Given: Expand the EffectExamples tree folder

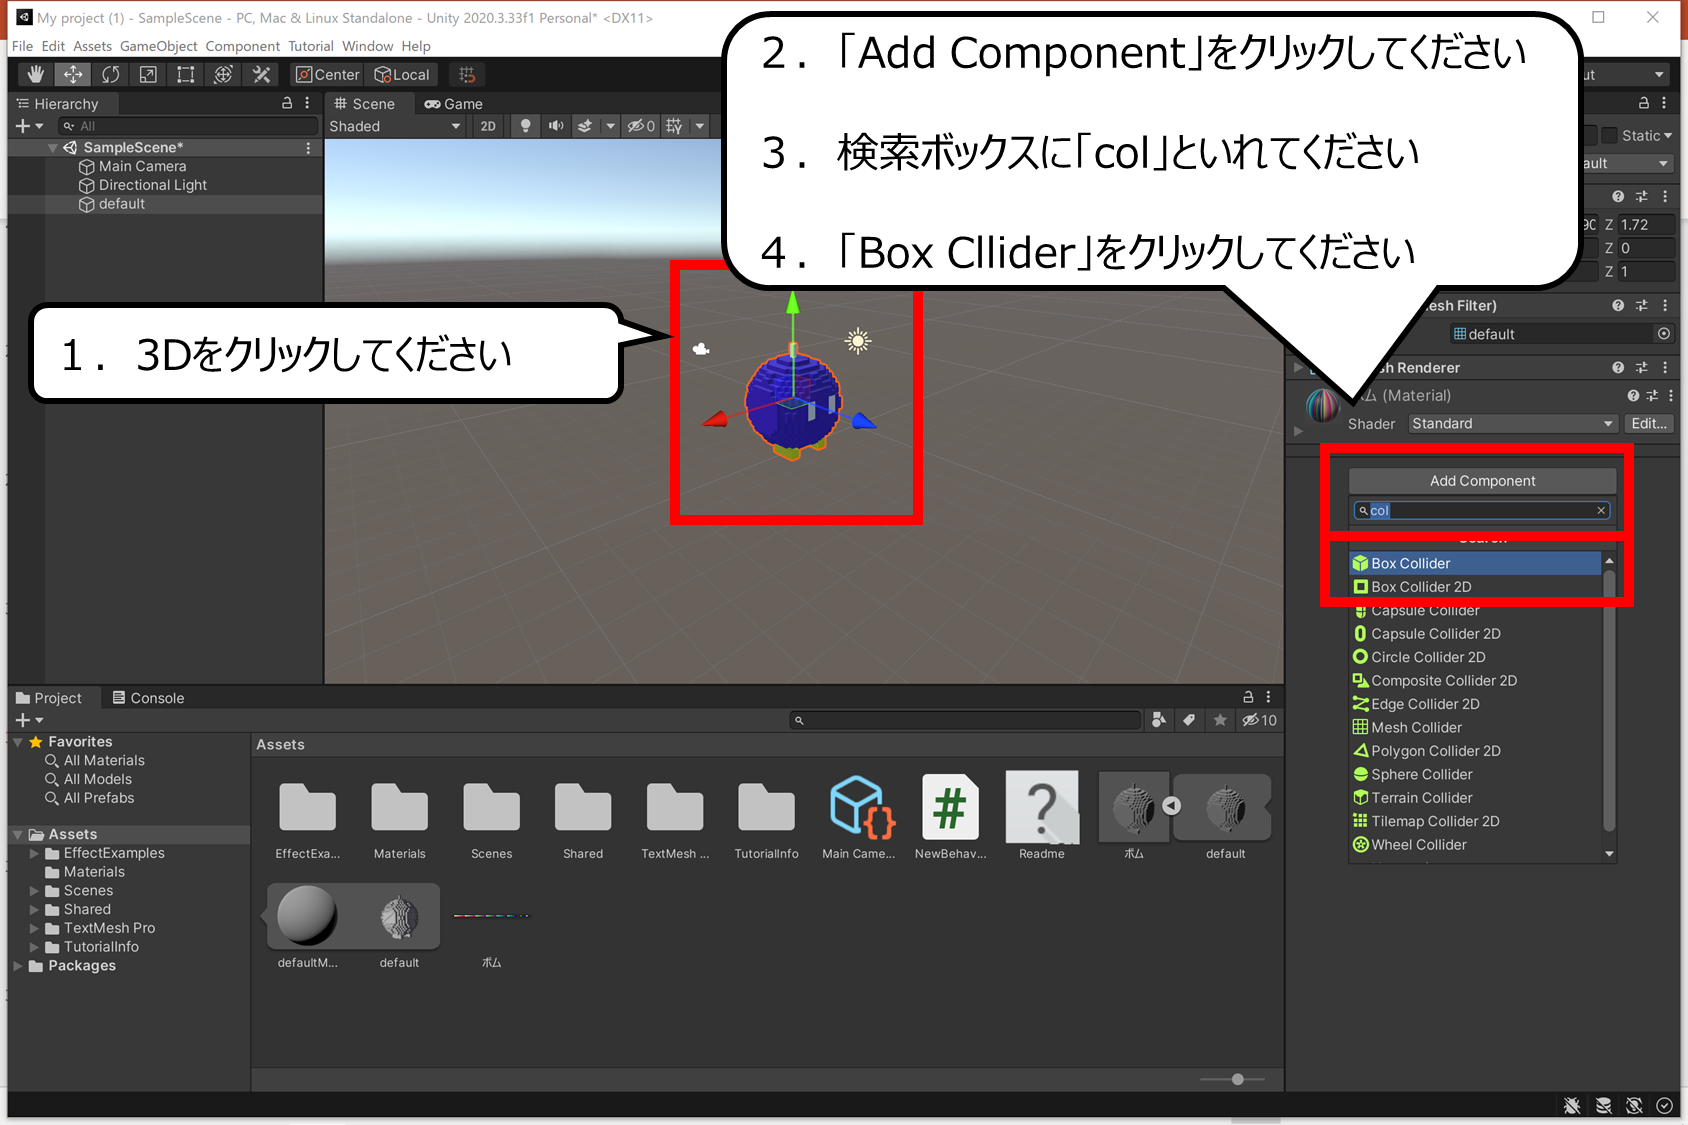Looking at the screenshot, I should click(34, 854).
